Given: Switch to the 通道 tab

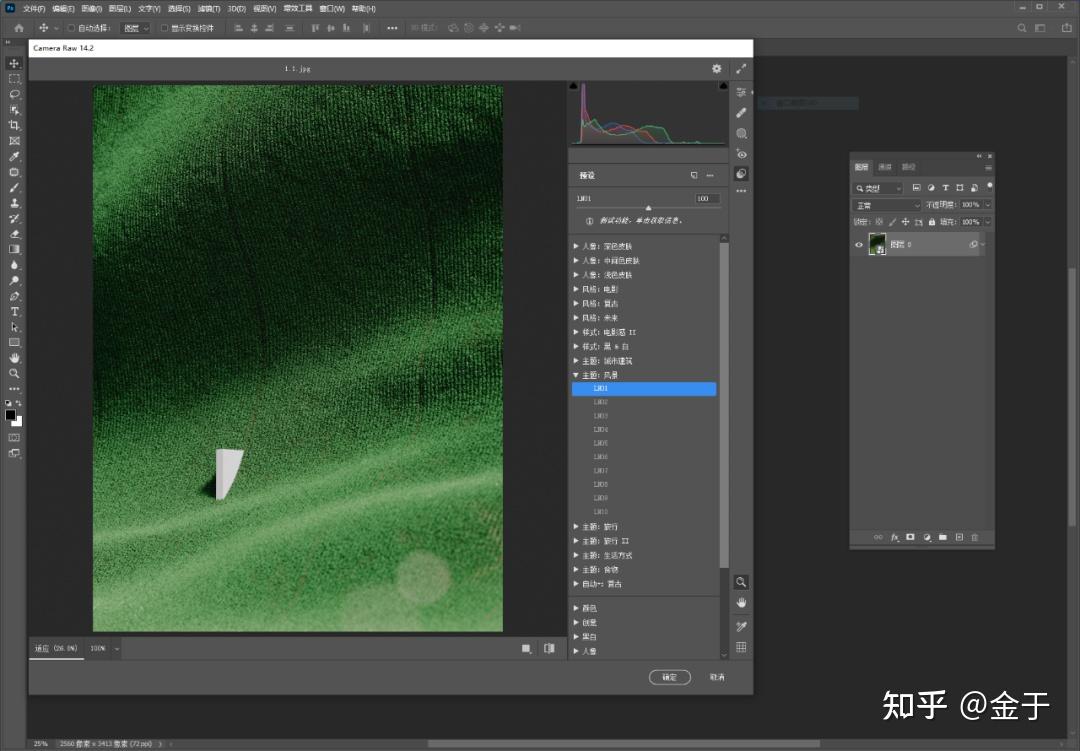Looking at the screenshot, I should pyautogui.click(x=885, y=167).
